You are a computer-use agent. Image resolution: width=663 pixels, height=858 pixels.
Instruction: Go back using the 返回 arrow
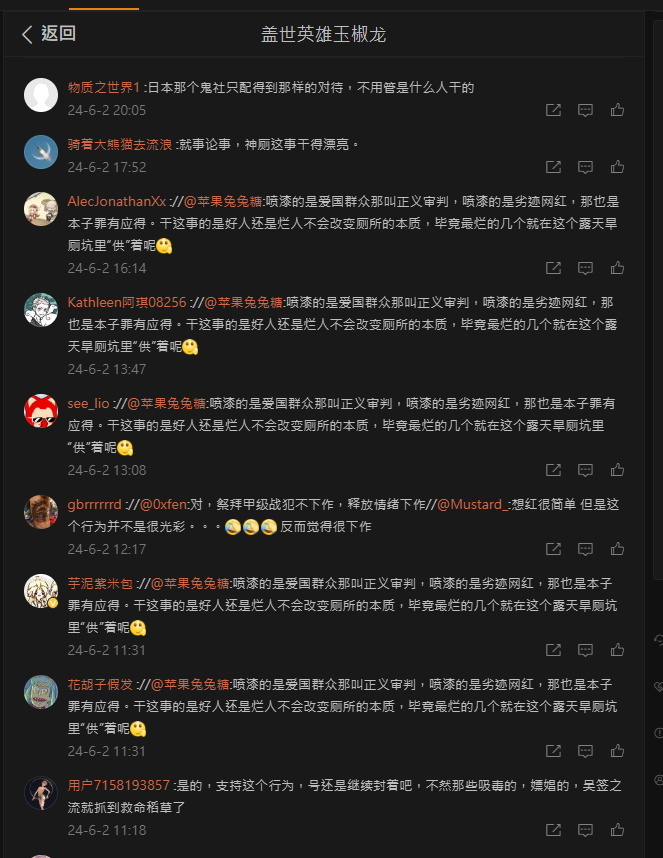click(x=48, y=34)
